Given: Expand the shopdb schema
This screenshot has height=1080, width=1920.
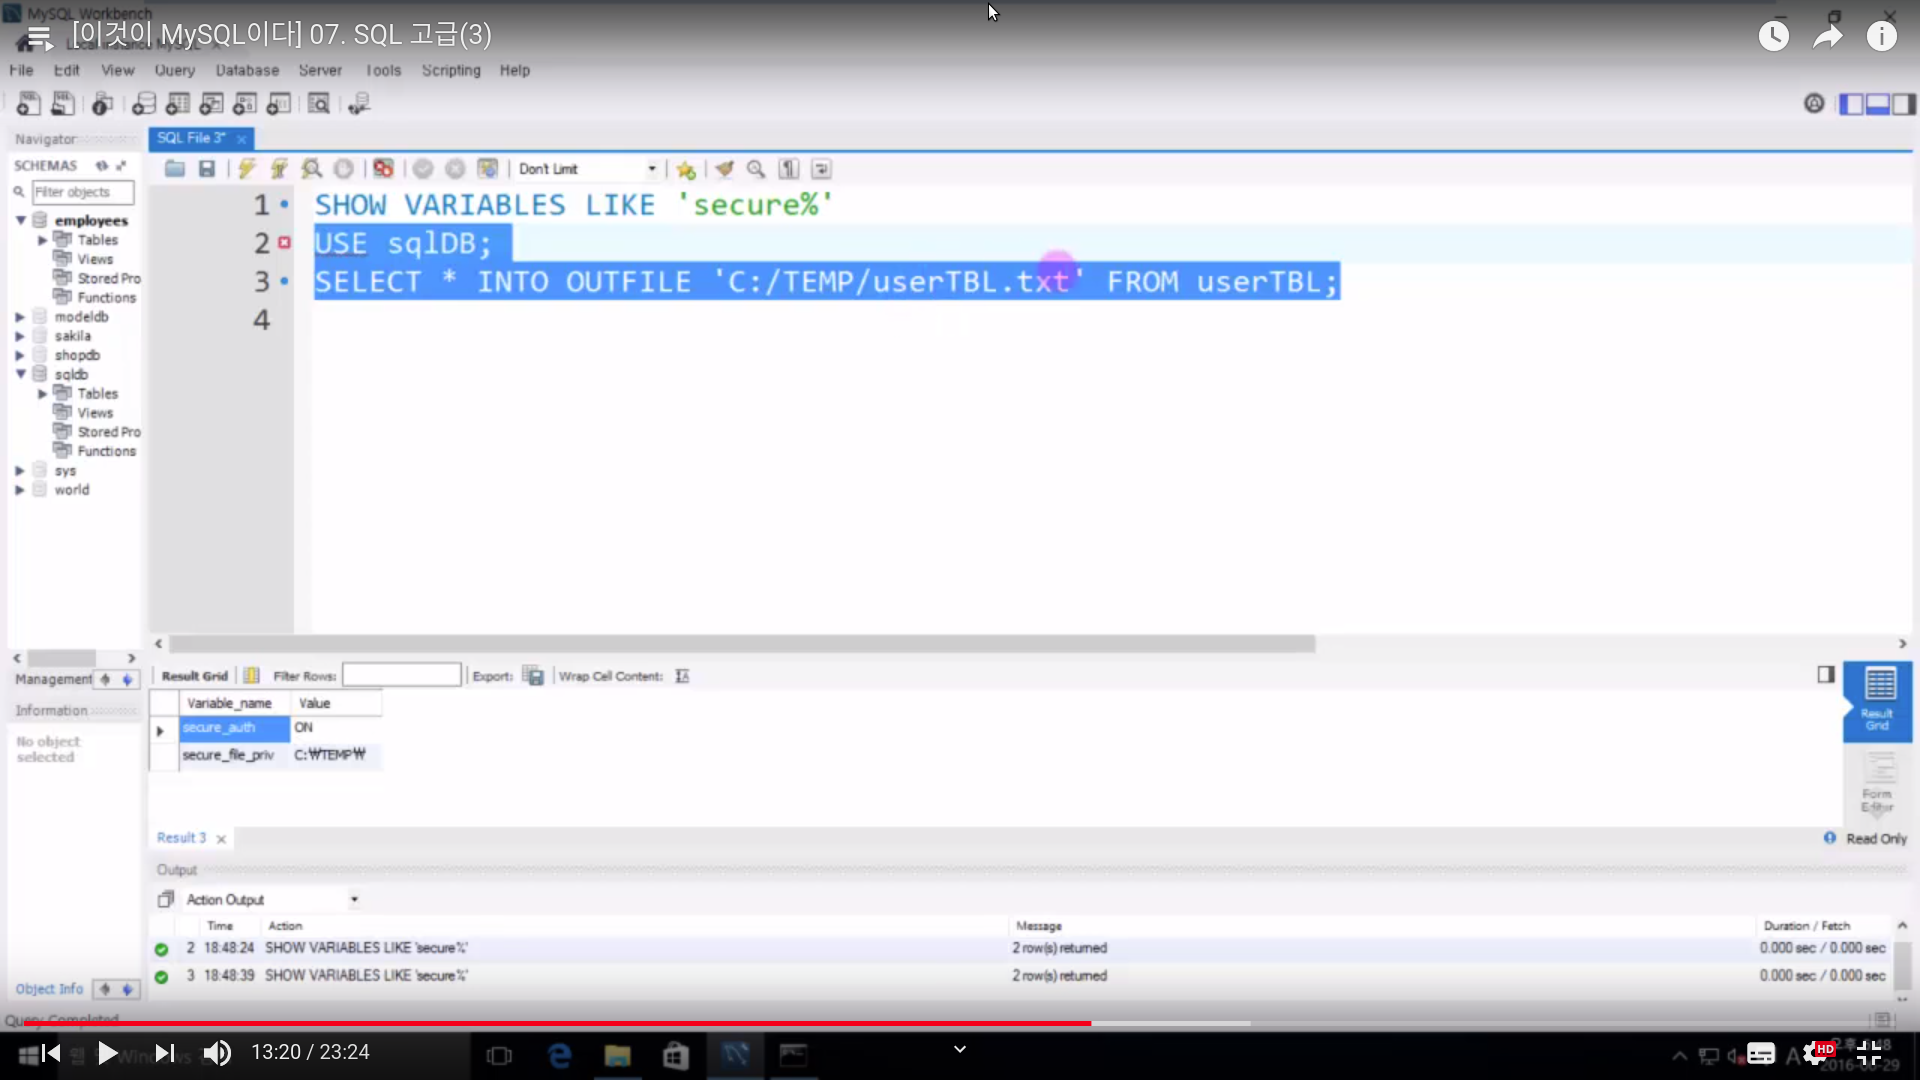Looking at the screenshot, I should 19,355.
